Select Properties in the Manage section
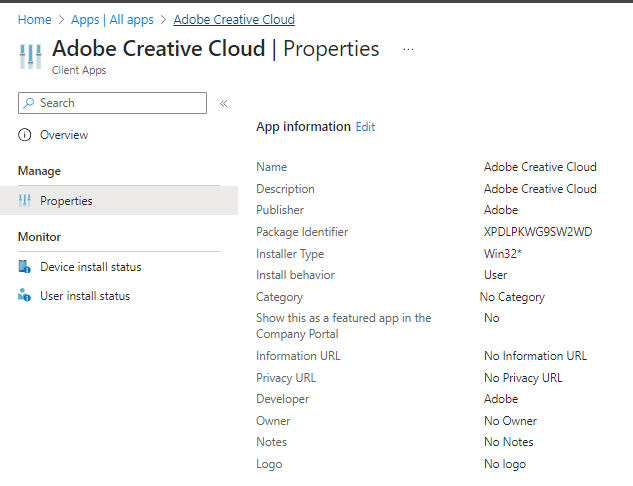Viewport: 633px width, 486px height. click(66, 201)
